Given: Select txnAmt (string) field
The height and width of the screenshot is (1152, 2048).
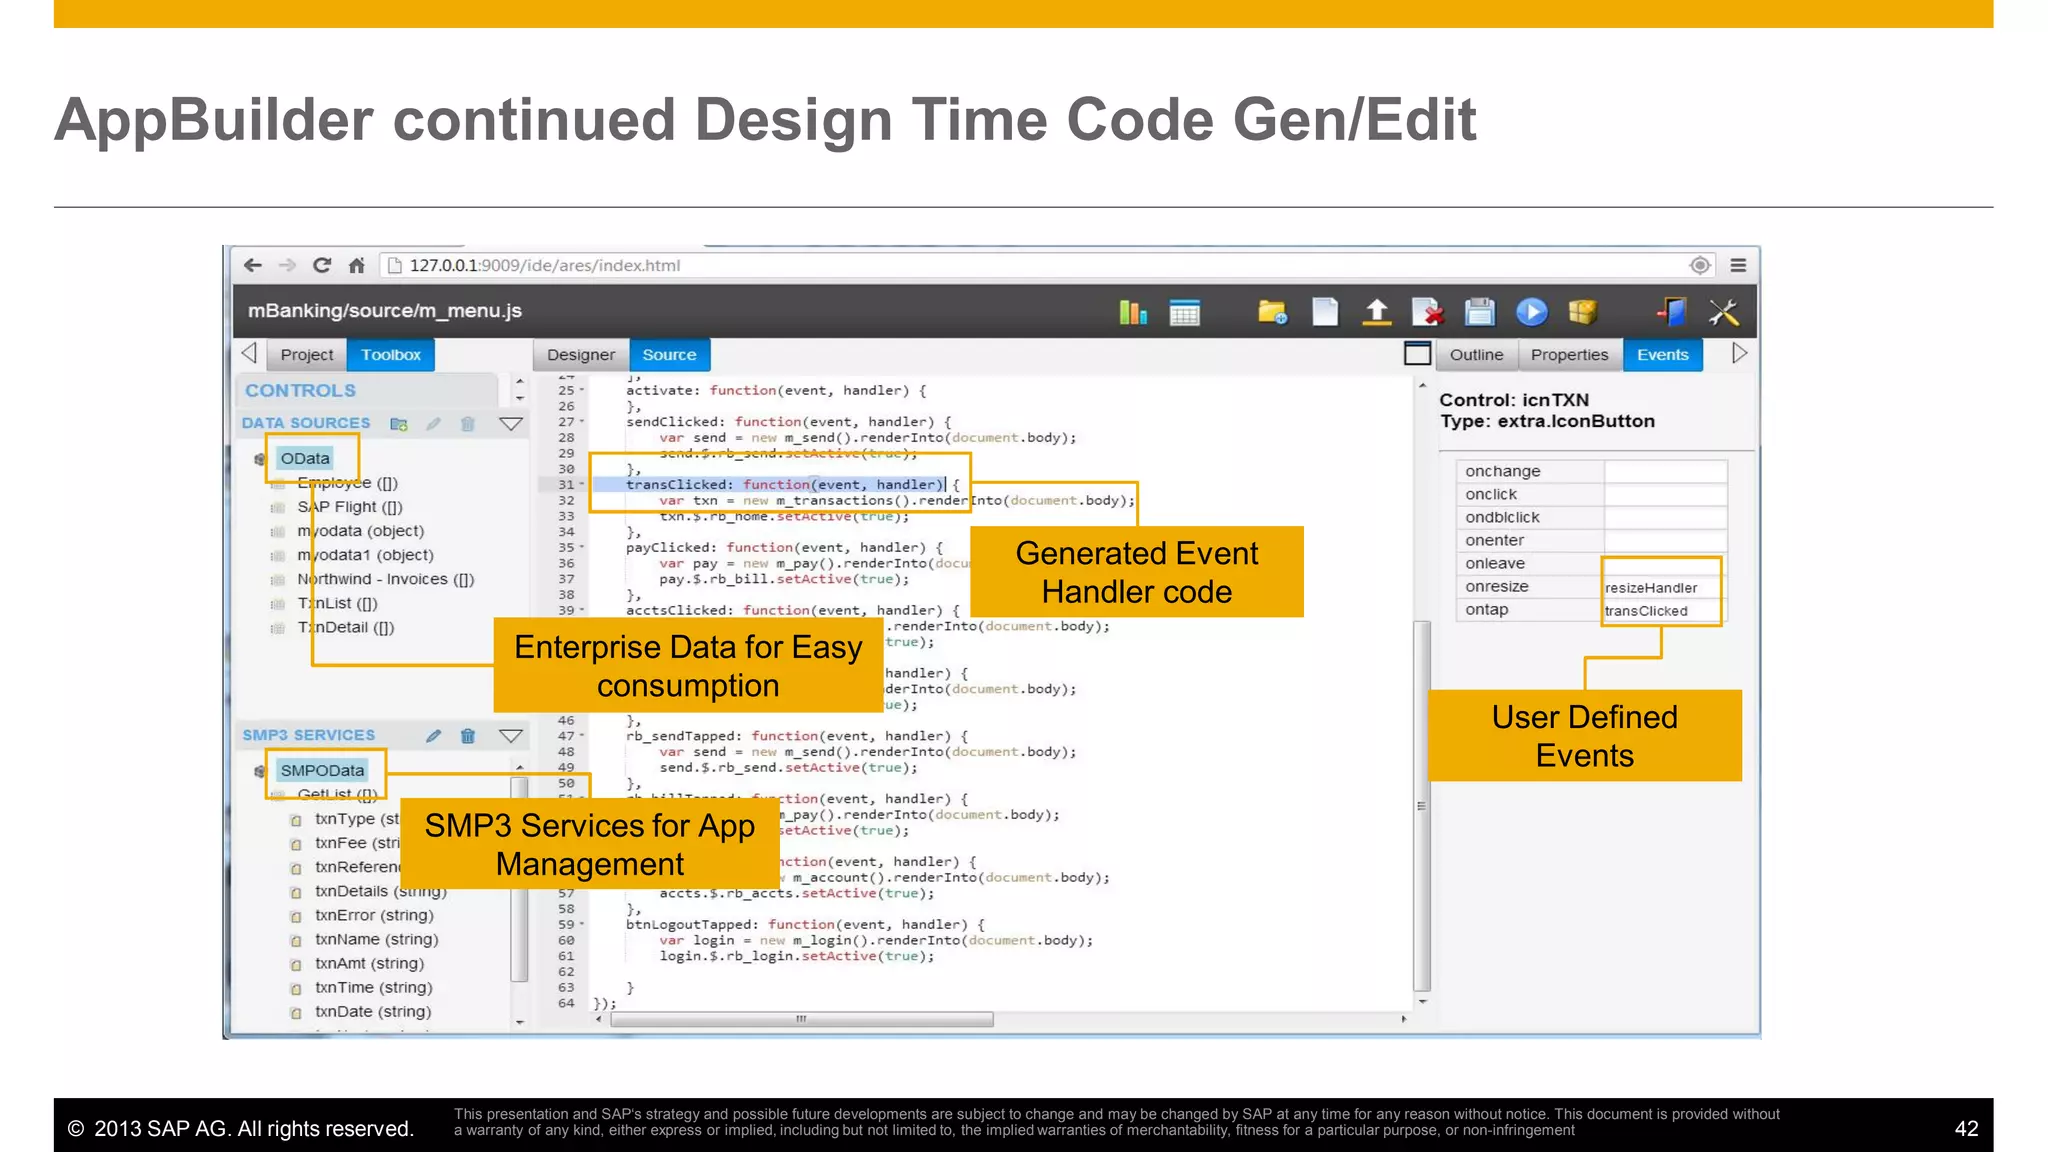Looking at the screenshot, I should click(369, 963).
